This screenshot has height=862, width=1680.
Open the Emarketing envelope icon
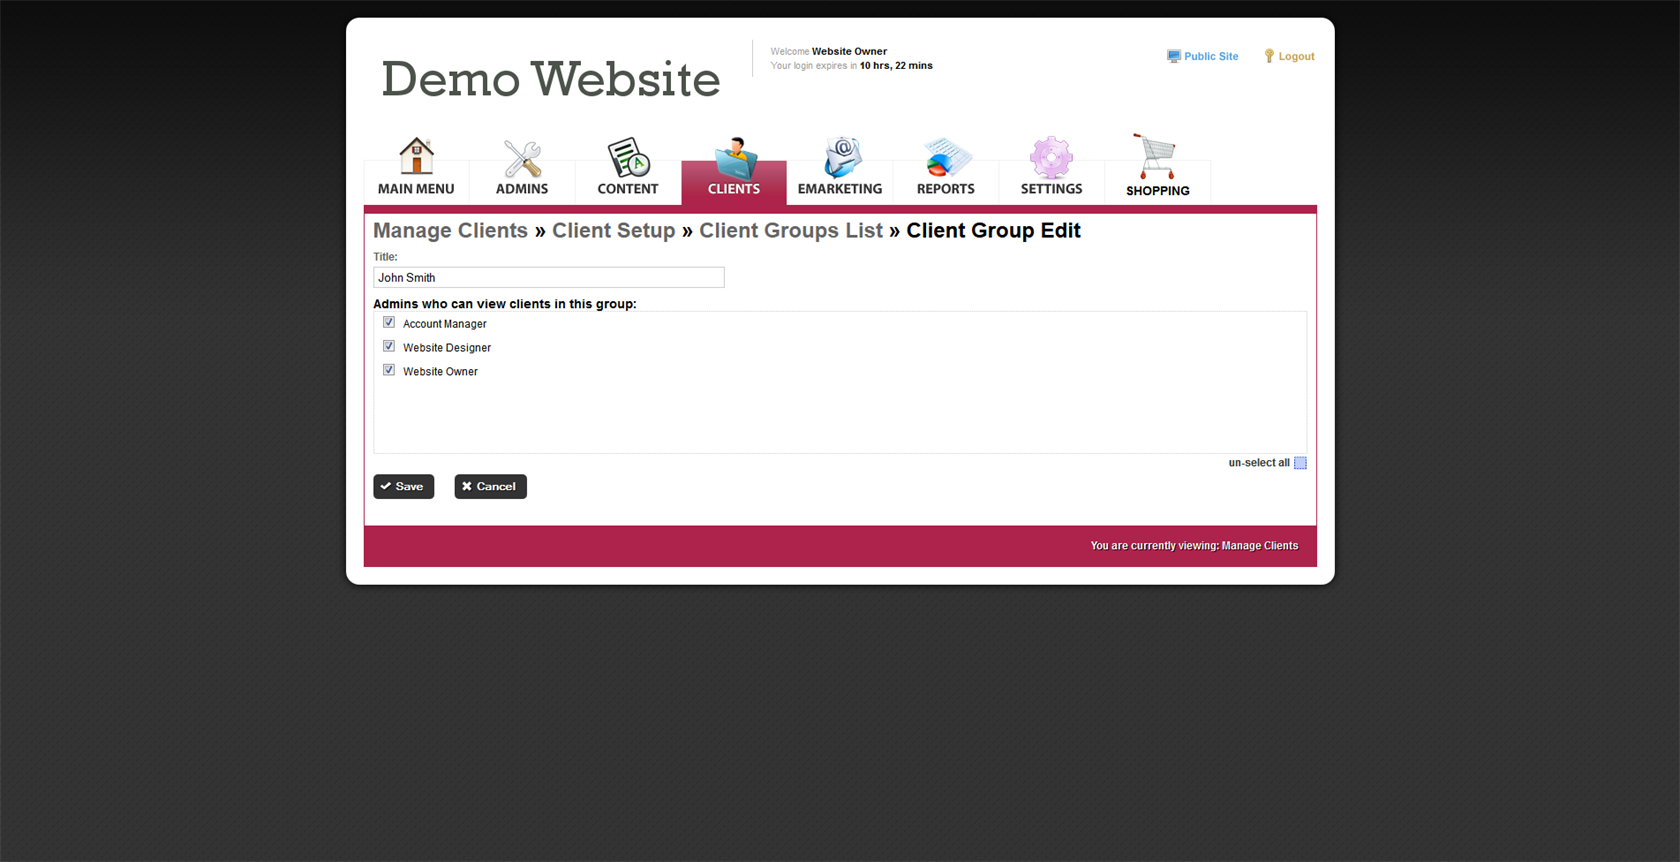(x=841, y=158)
